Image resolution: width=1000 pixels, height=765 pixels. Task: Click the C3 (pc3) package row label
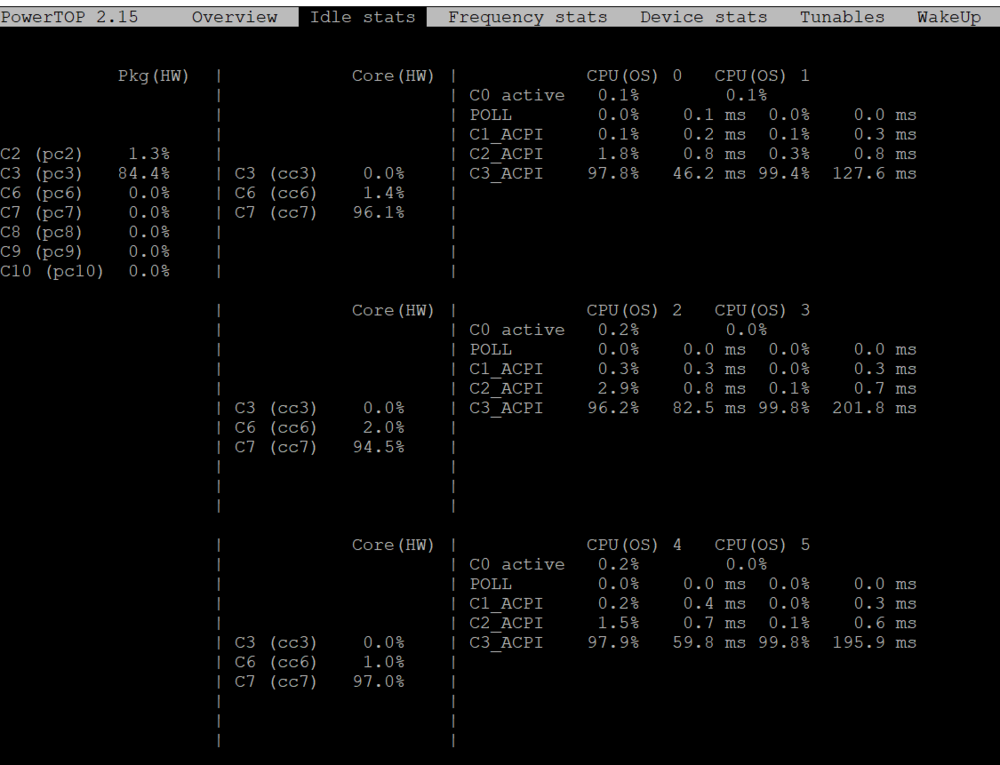coord(41,173)
